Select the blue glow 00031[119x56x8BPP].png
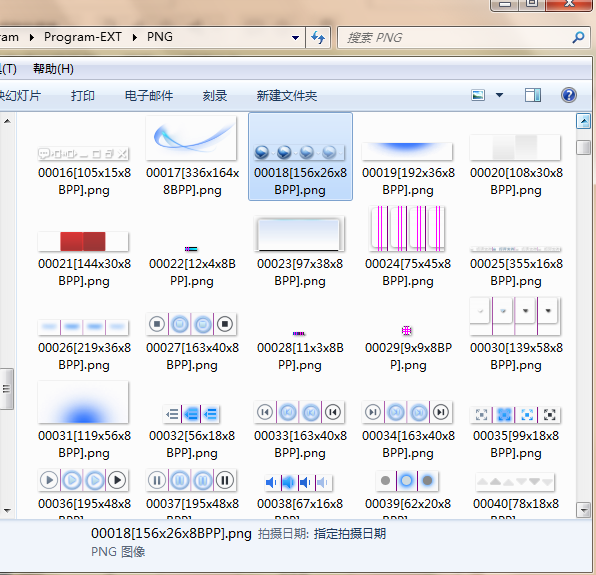This screenshot has width=596, height=575. [83, 402]
